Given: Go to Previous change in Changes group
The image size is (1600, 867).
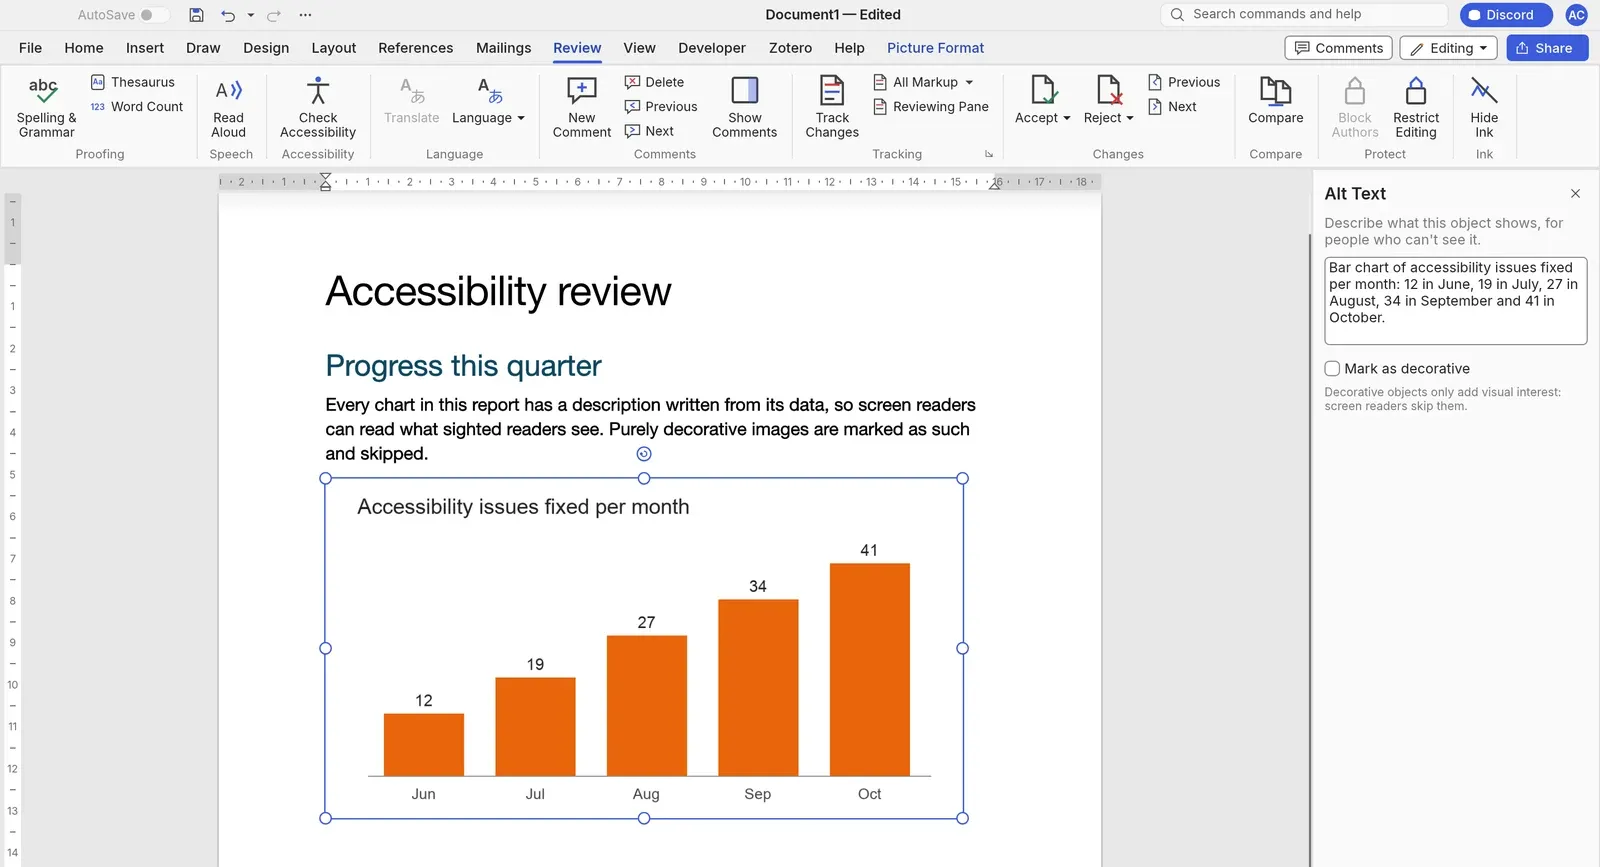Looking at the screenshot, I should tap(1184, 82).
